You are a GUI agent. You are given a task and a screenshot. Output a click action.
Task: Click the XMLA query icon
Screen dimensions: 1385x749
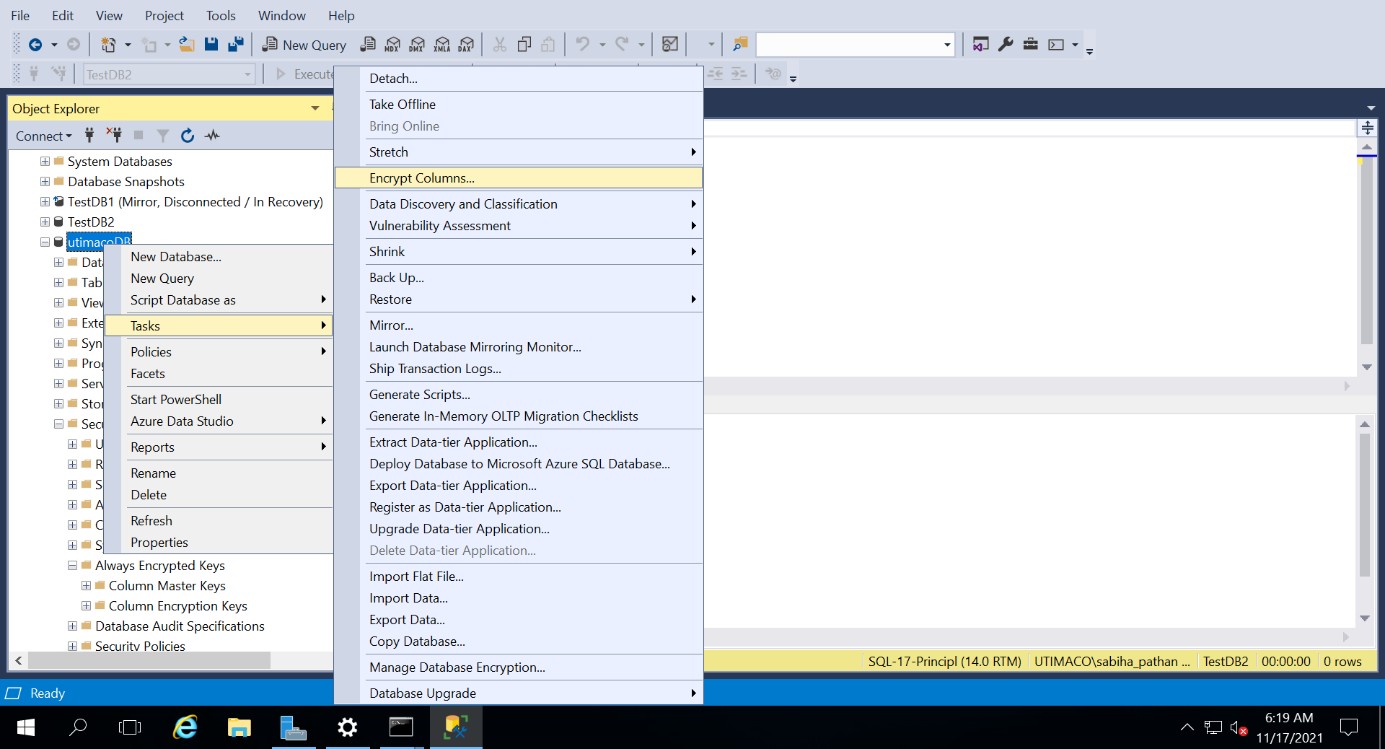442,44
